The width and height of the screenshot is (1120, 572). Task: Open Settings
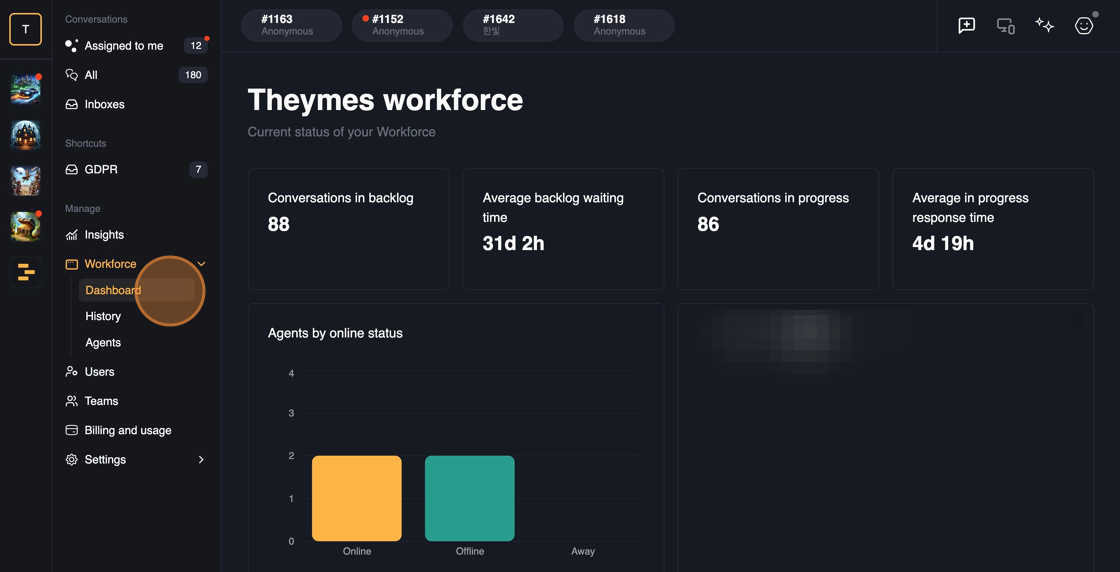[x=136, y=460]
